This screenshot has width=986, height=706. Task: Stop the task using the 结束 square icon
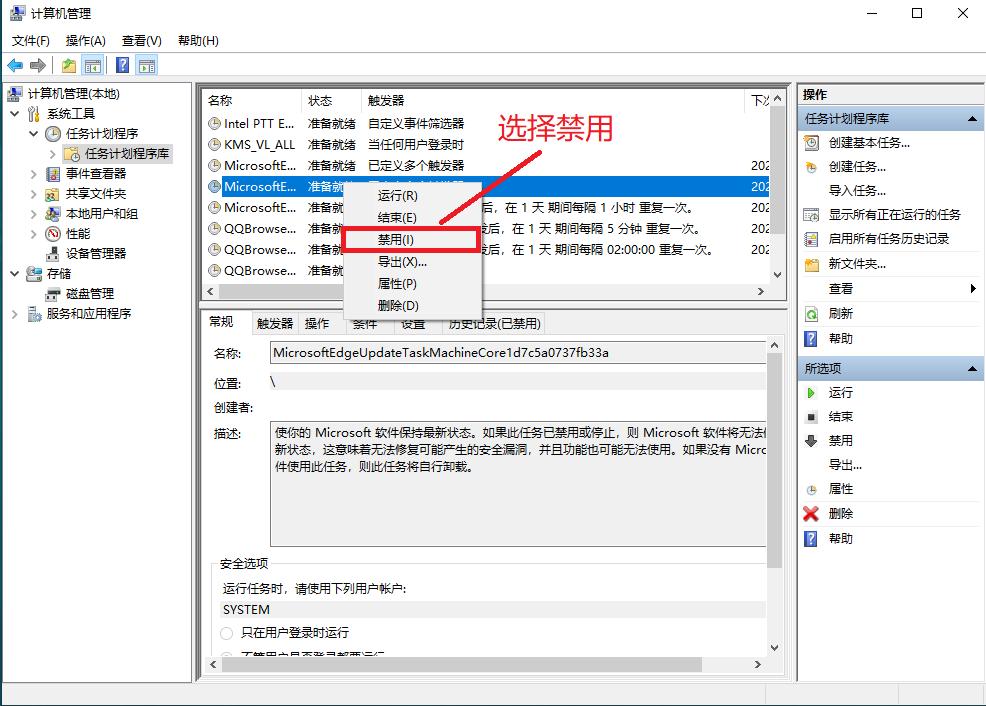tap(812, 416)
